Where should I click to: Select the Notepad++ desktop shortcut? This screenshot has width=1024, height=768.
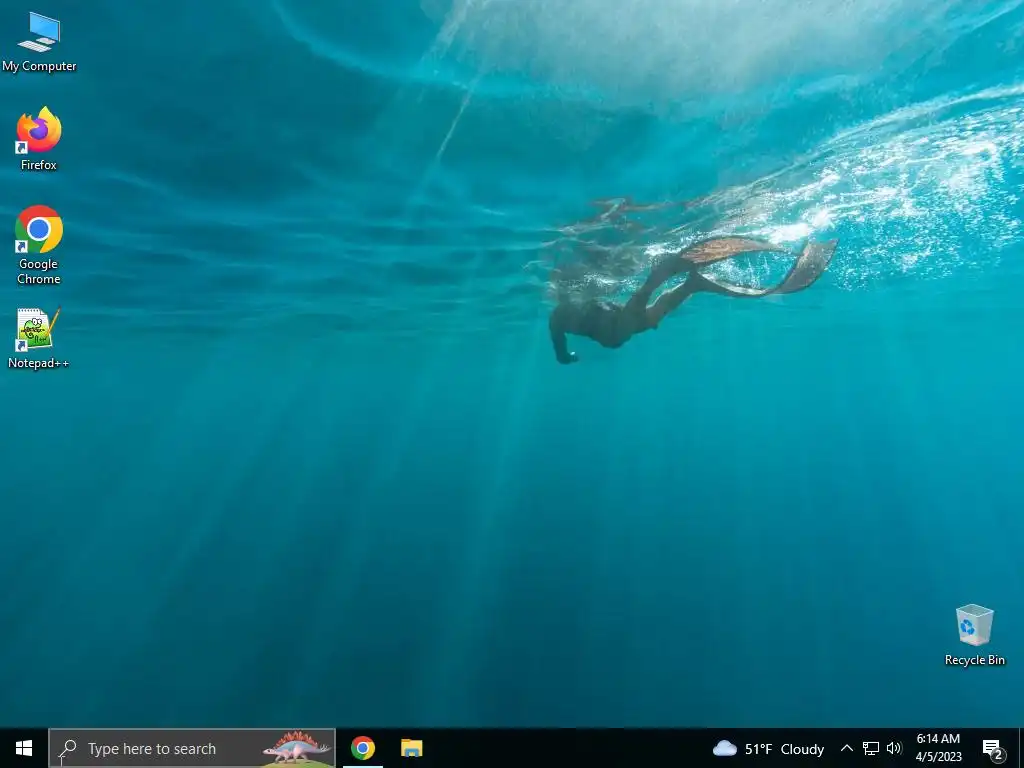[39, 338]
